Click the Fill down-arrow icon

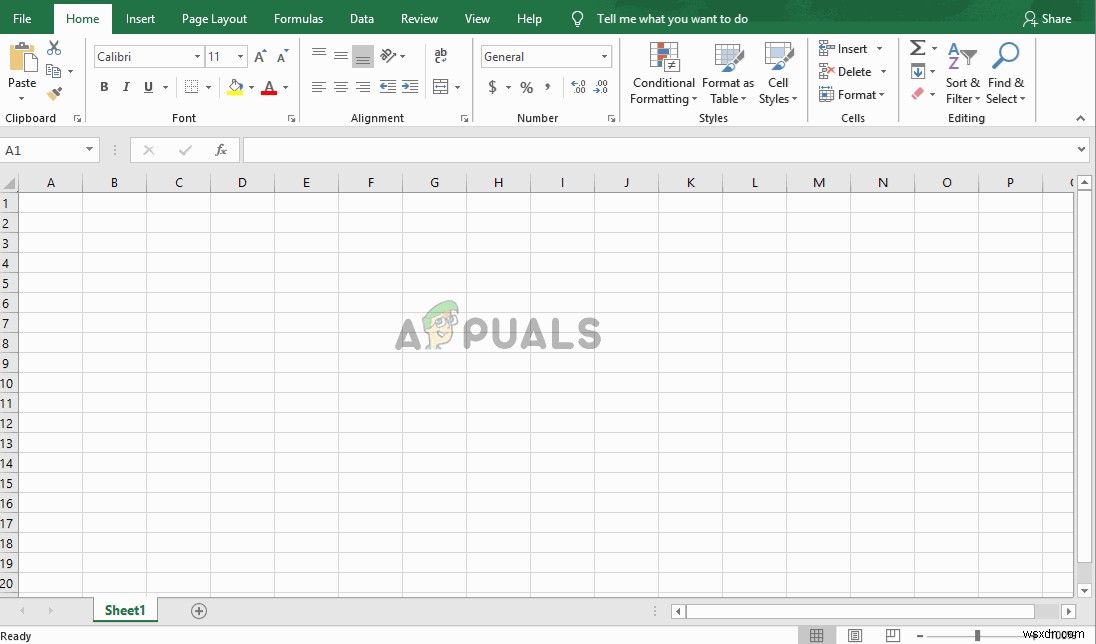click(918, 71)
